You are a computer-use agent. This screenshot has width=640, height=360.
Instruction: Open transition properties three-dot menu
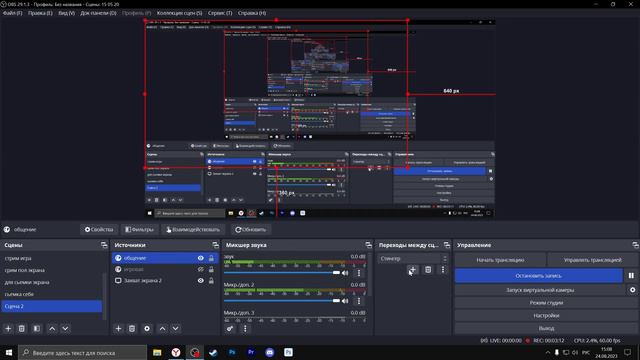click(443, 269)
